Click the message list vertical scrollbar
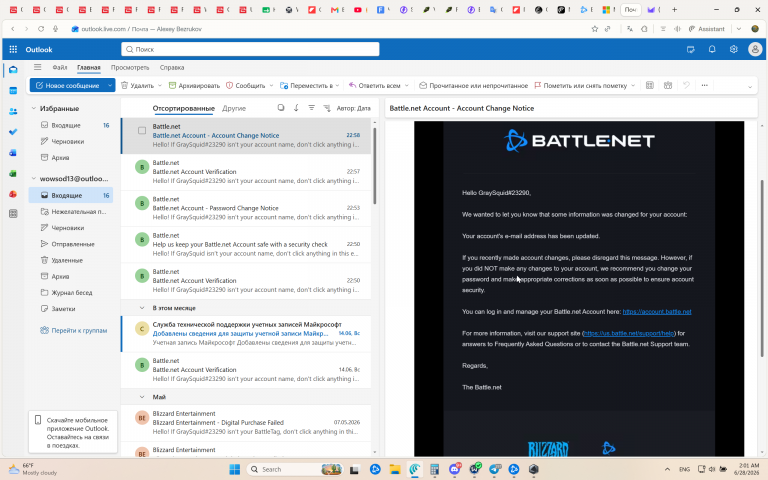 375,167
